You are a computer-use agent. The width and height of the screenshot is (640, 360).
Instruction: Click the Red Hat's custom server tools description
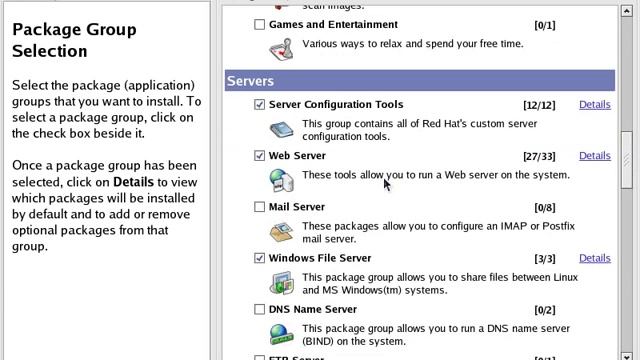pos(420,130)
